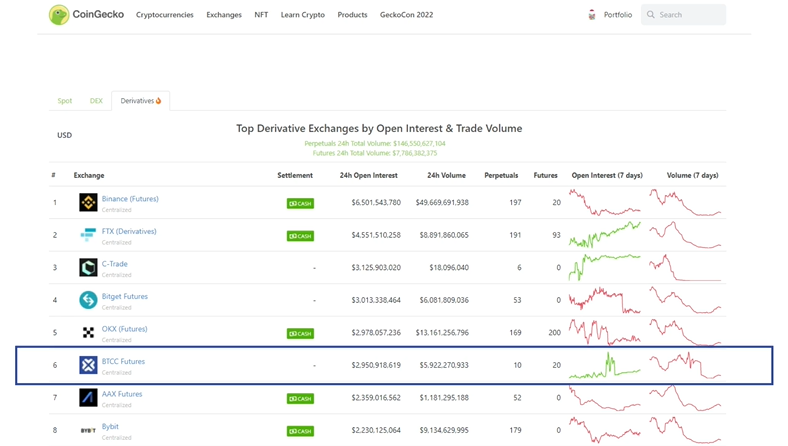The image size is (788, 446).
Task: Click the Volume (7 days) column header
Action: pyautogui.click(x=693, y=175)
